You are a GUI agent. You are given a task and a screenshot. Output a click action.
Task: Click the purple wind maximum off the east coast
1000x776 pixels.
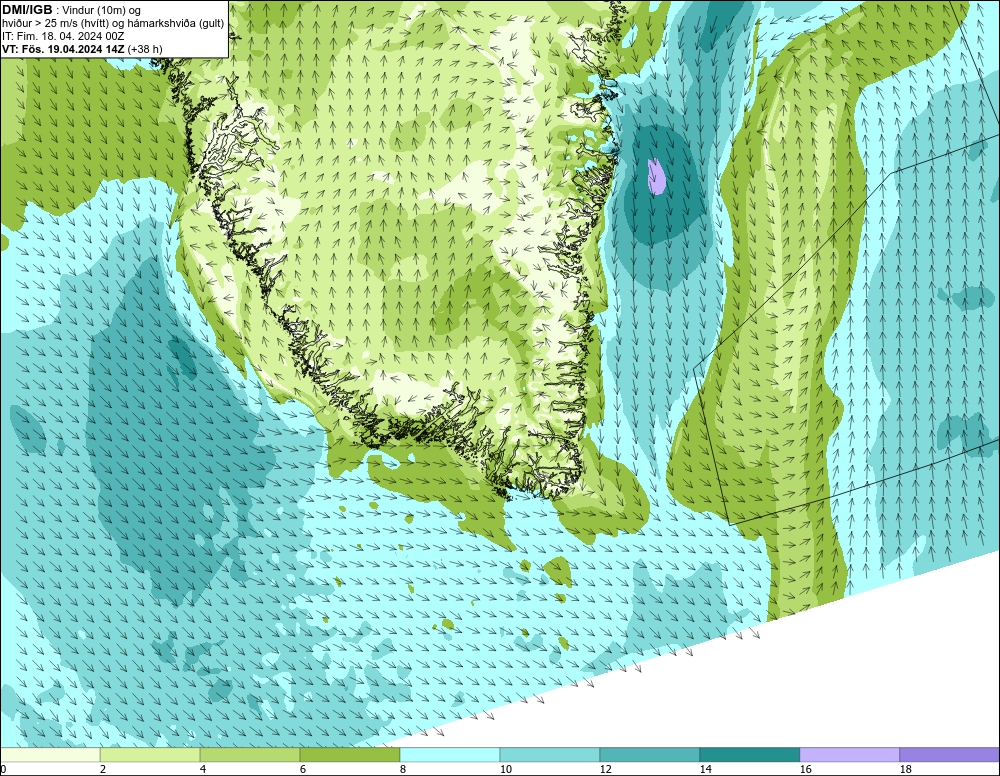pos(656,176)
